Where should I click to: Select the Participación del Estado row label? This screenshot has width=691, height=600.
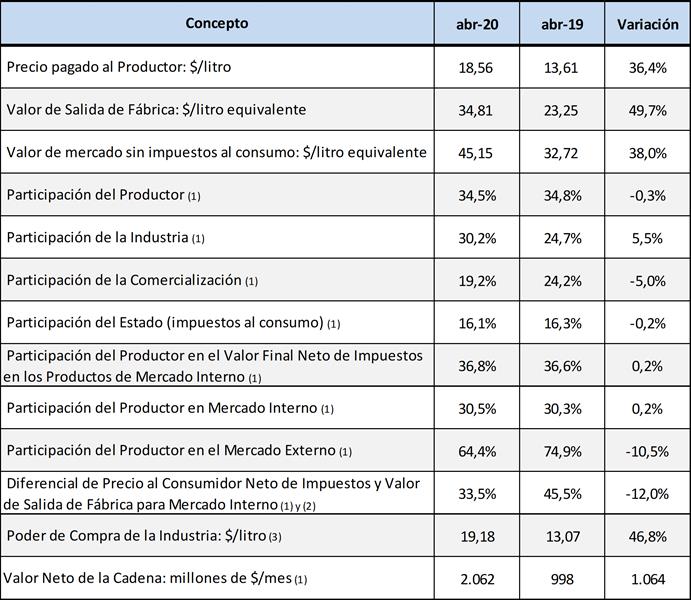[x=174, y=323]
